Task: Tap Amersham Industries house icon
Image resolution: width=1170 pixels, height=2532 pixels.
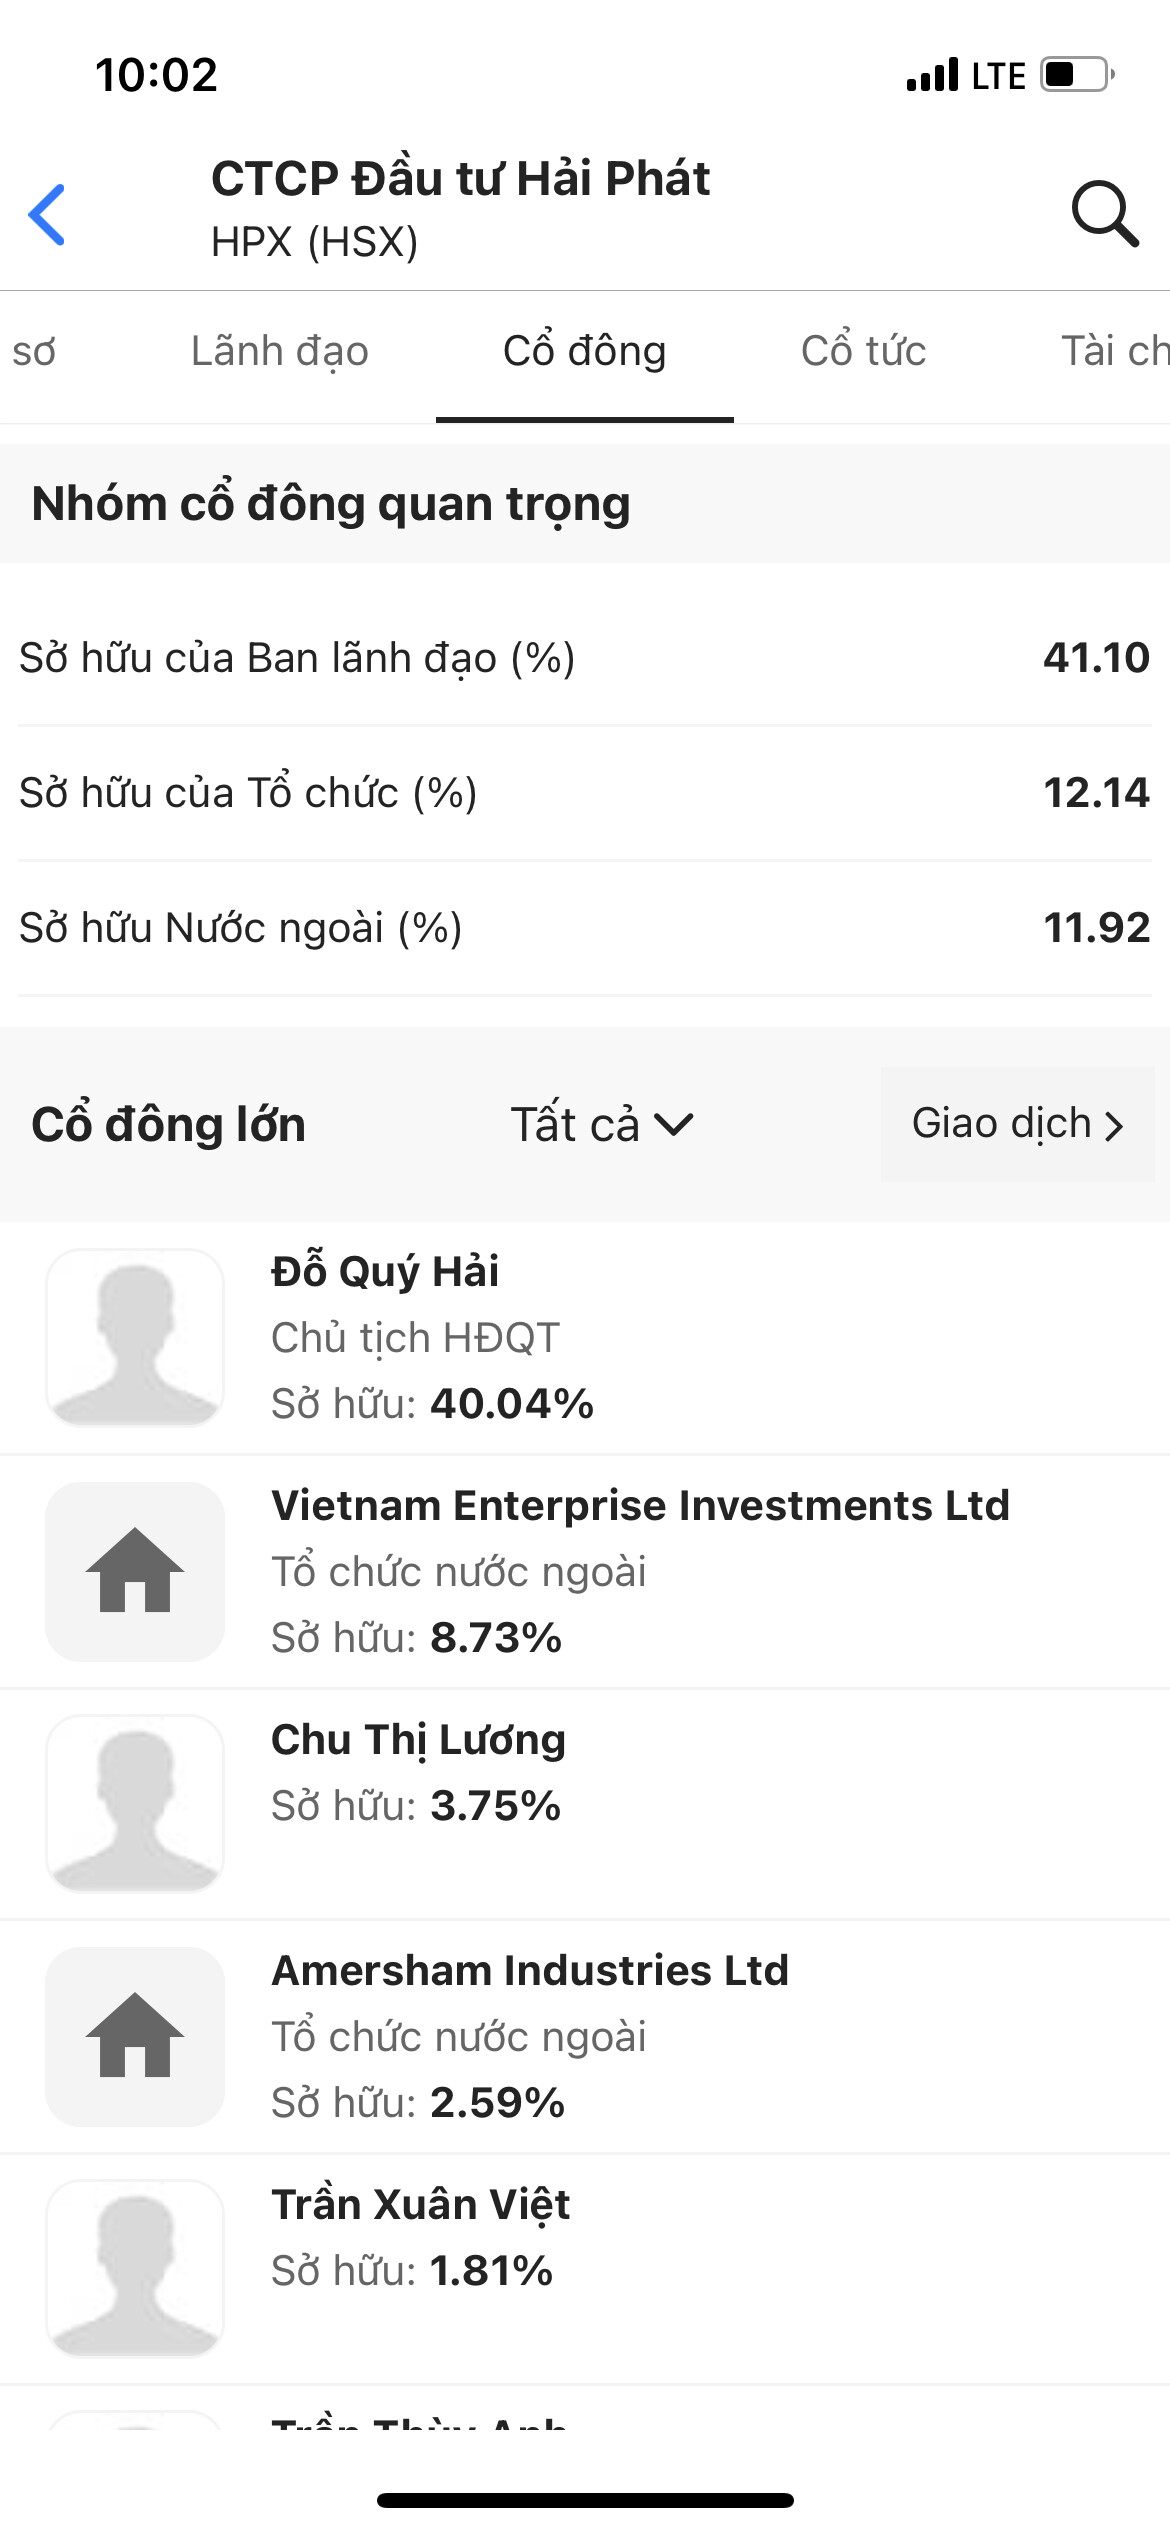Action: point(135,2036)
